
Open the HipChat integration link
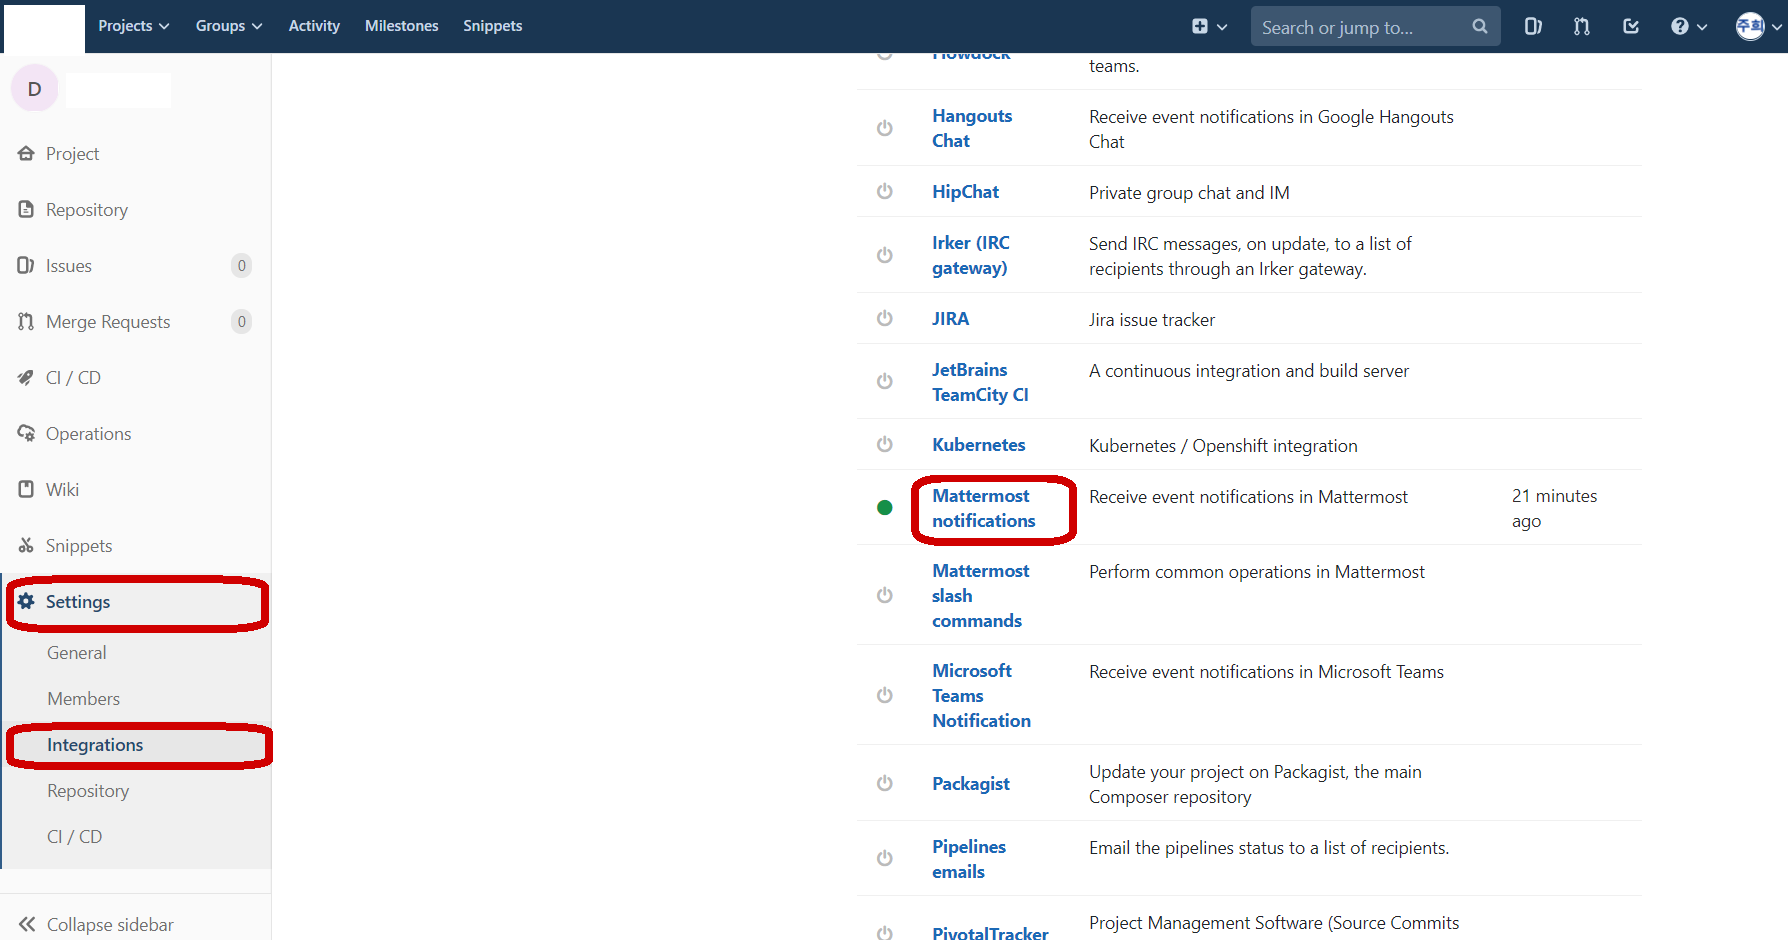[965, 191]
